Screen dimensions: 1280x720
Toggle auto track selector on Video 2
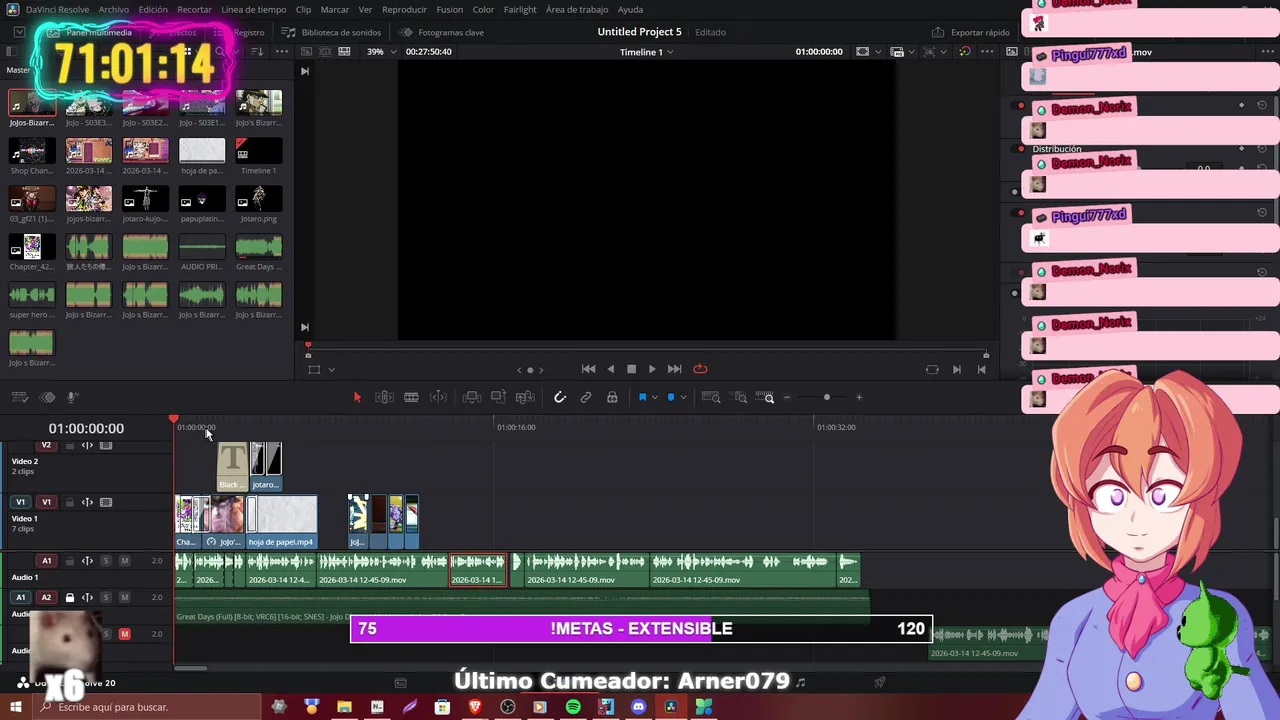[x=87, y=445]
